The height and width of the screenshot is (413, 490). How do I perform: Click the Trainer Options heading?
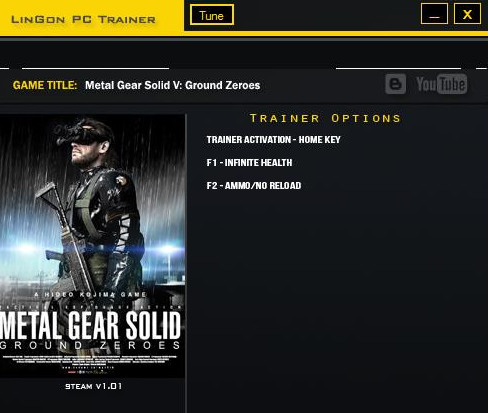pos(325,118)
